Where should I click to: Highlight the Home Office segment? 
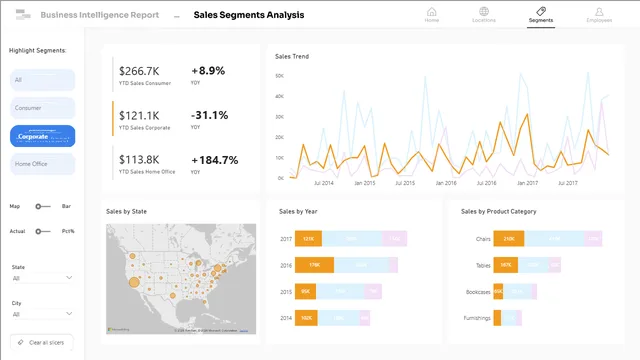coord(42,164)
